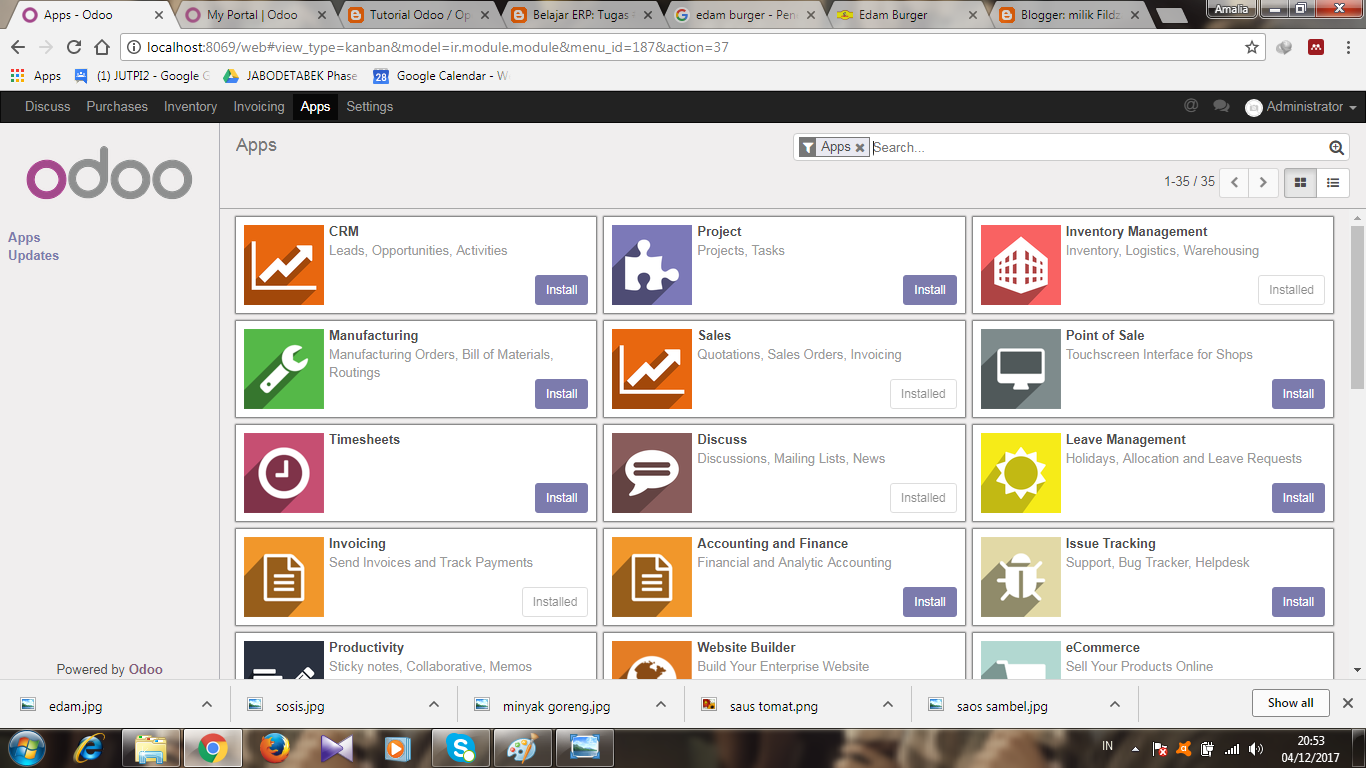
Task: Install the Accounting and Finance app
Action: point(930,602)
